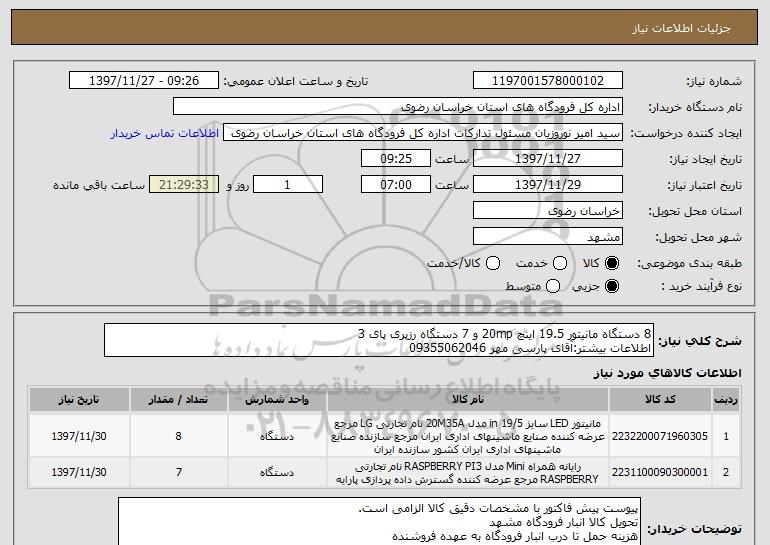
Task: Click unit دستگاه in row 2
Action: [x=277, y=472]
